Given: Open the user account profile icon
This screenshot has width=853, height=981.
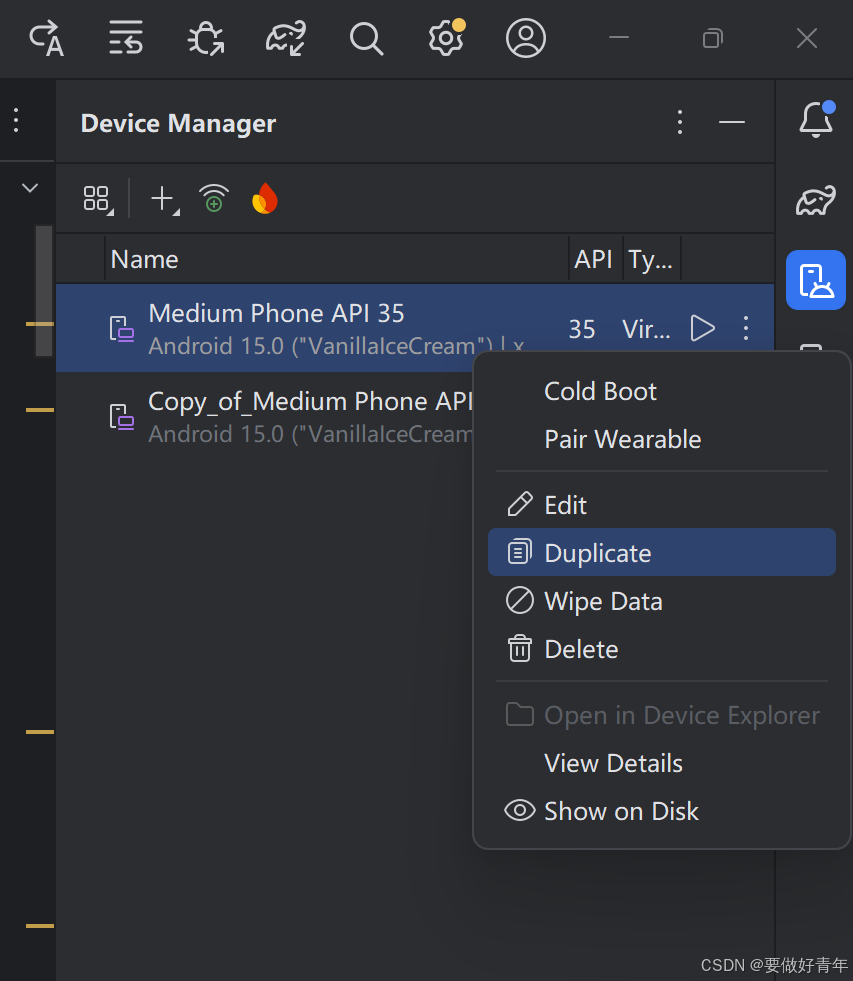Looking at the screenshot, I should (525, 39).
